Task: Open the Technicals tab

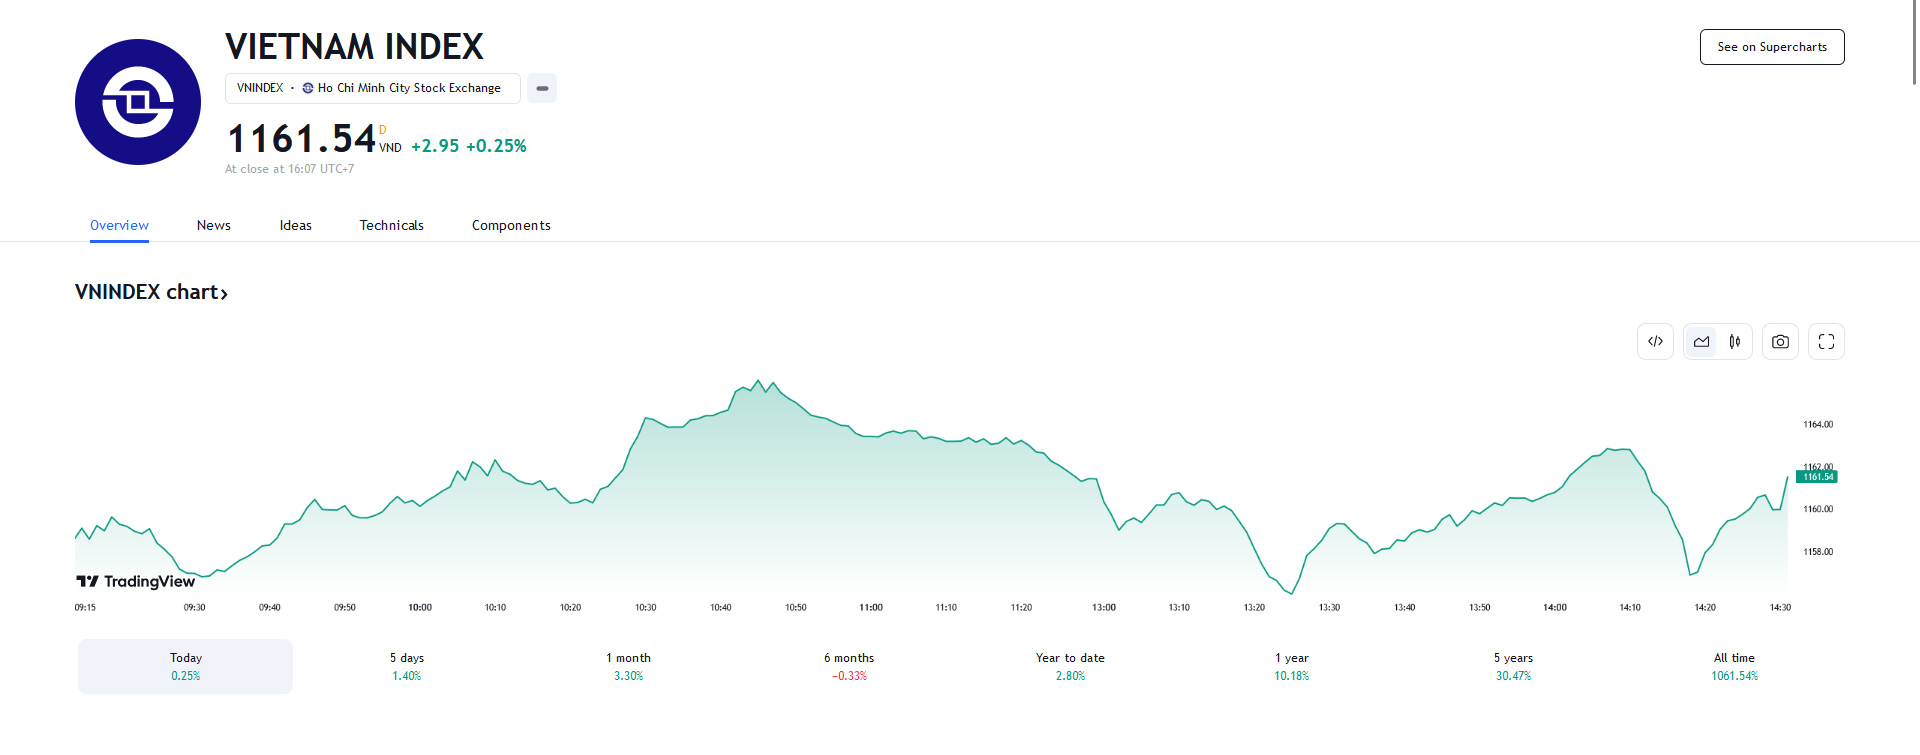Action: coord(392,225)
